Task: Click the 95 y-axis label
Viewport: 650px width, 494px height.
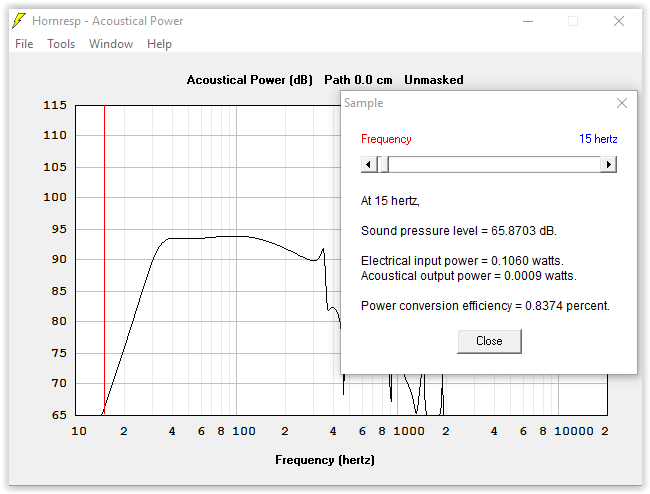Action: (59, 229)
